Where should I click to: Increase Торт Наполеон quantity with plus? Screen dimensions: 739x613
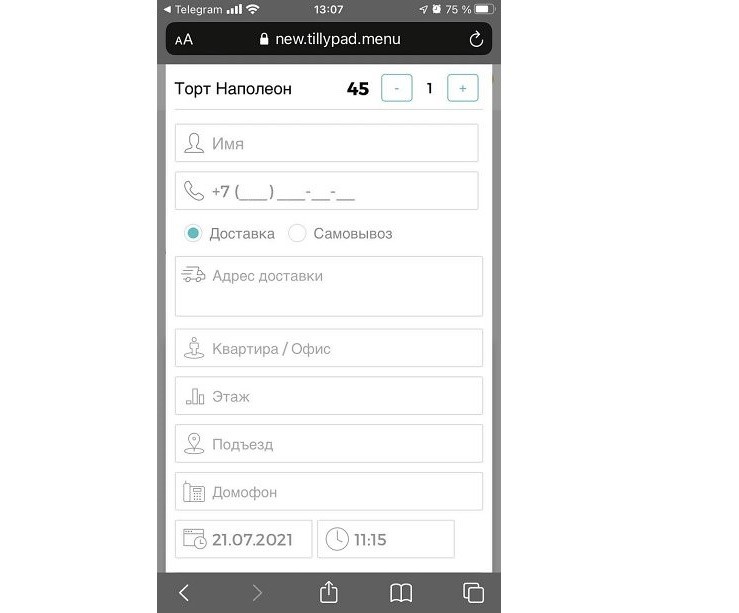pyautogui.click(x=463, y=88)
